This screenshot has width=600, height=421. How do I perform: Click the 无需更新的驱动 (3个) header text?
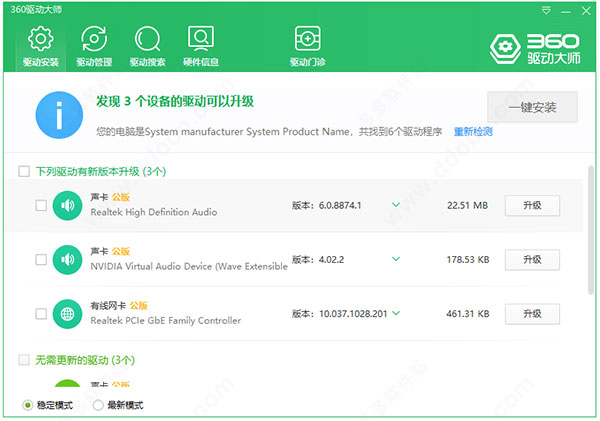(85, 360)
